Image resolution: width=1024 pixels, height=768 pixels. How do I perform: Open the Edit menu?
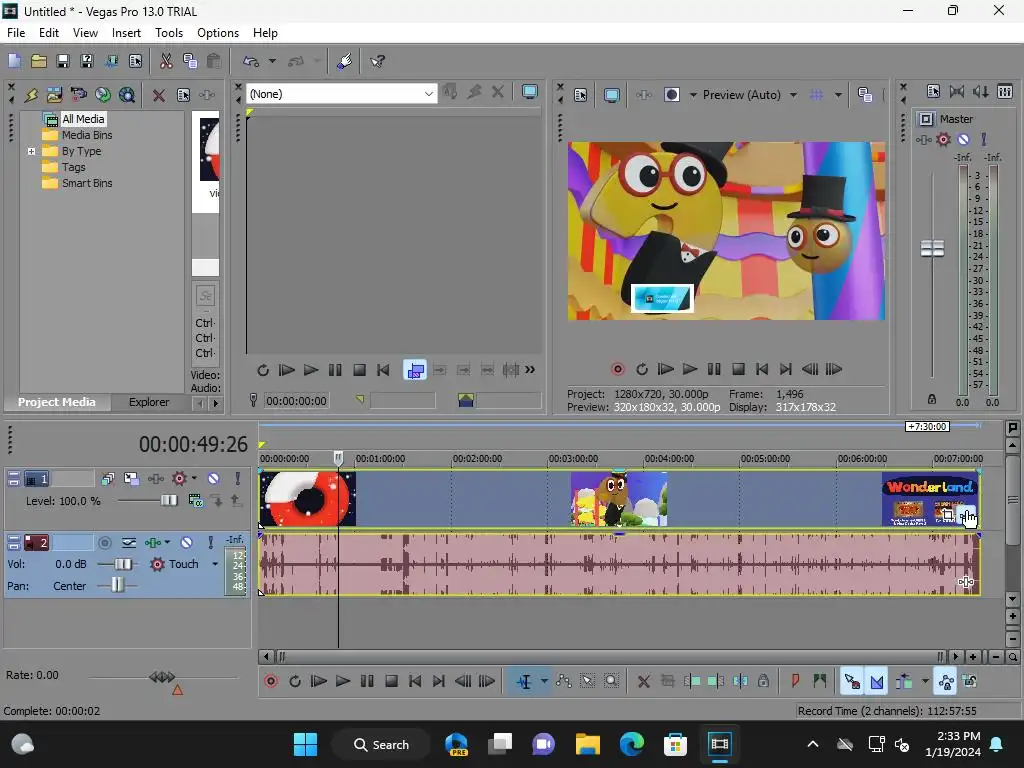click(48, 33)
